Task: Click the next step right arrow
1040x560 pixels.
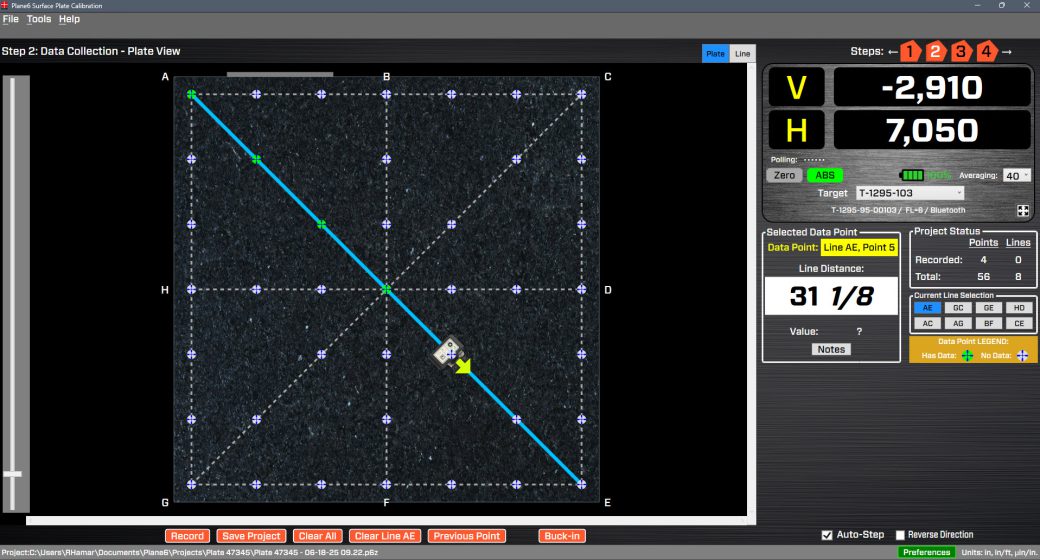Action: click(1007, 51)
